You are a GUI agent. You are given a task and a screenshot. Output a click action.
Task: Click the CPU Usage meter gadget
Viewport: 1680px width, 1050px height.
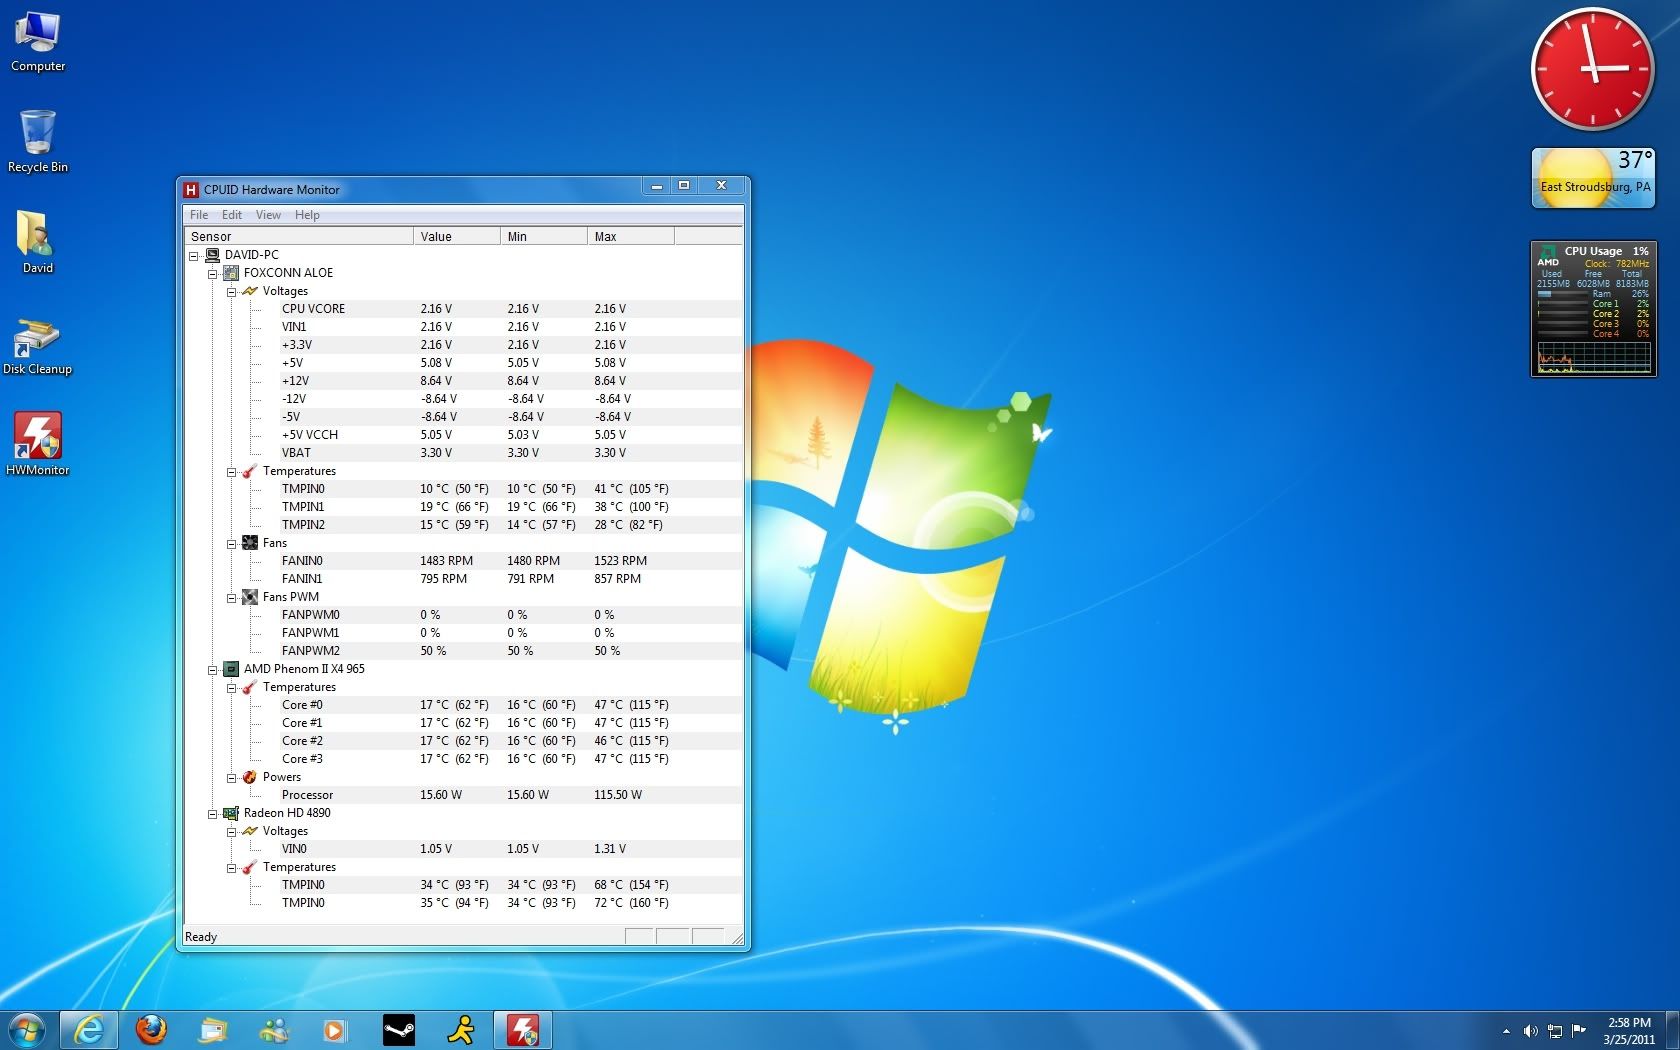tap(1593, 309)
